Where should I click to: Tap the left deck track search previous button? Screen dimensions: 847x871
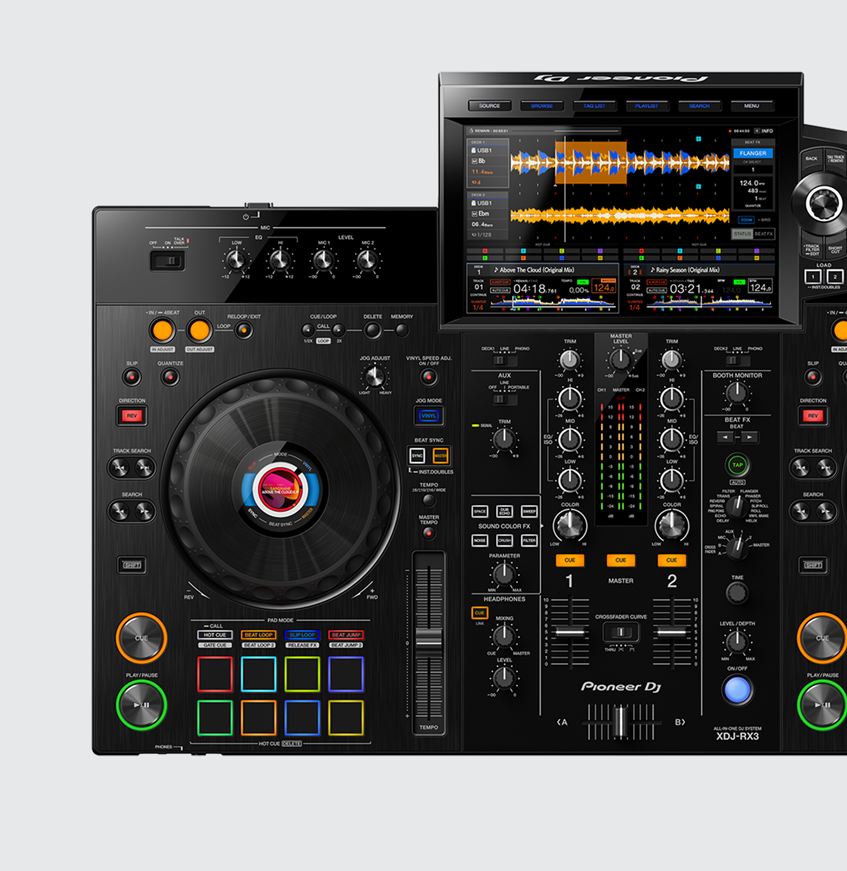(x=120, y=468)
